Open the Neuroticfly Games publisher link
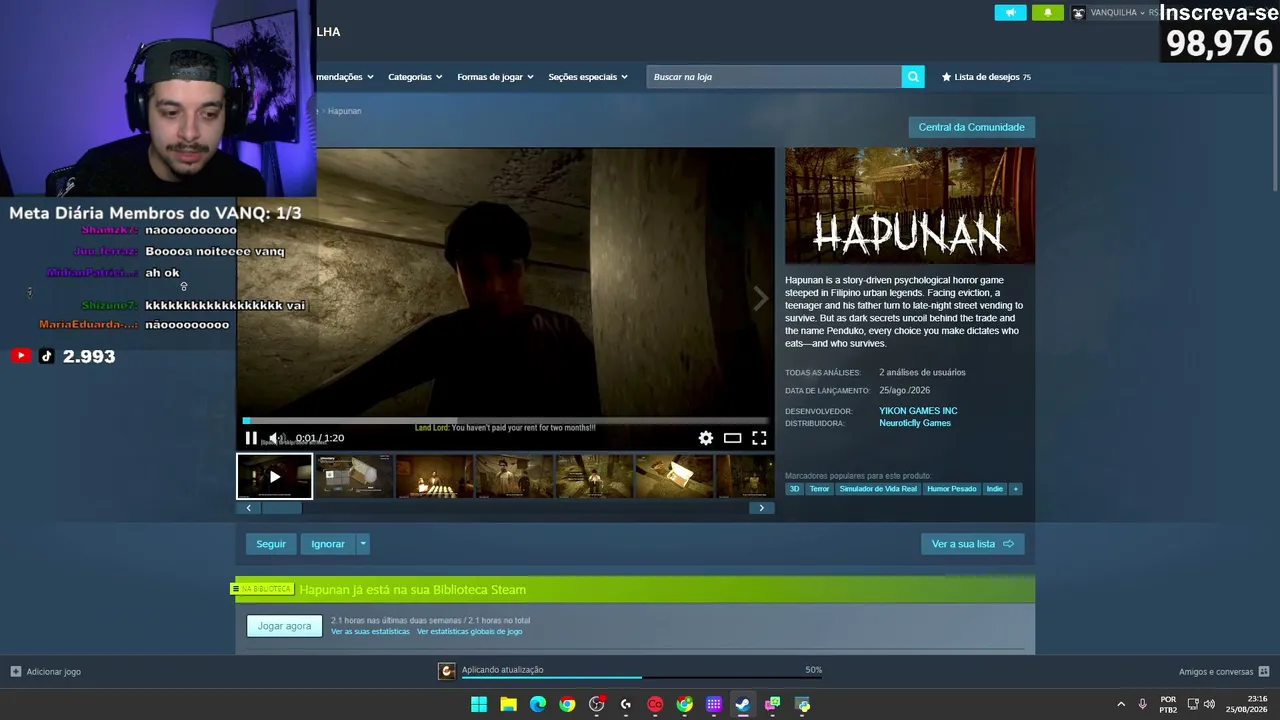The height and width of the screenshot is (720, 1280). tap(915, 423)
